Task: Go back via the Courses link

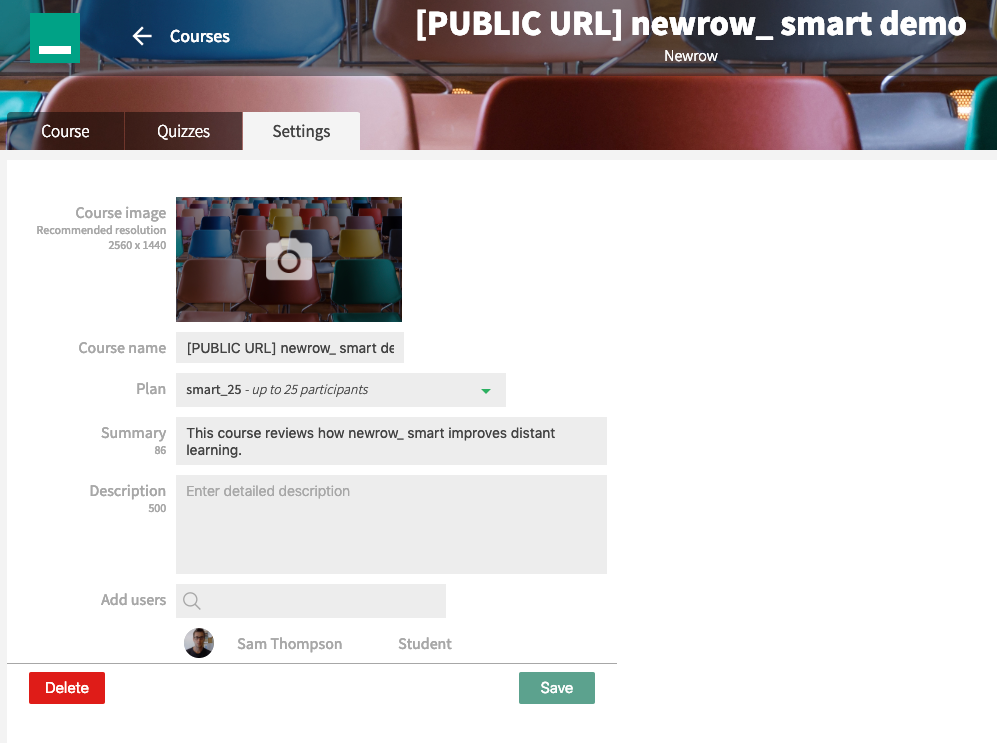Action: click(x=200, y=36)
